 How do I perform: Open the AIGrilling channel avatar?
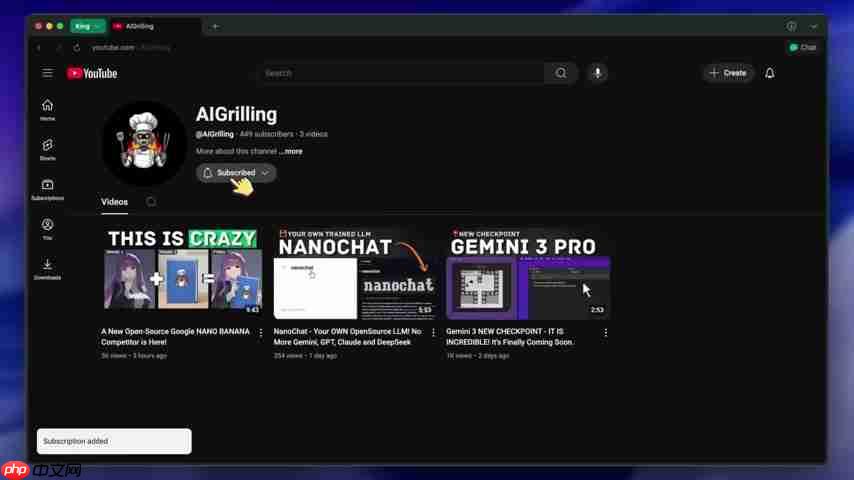pyautogui.click(x=144, y=143)
